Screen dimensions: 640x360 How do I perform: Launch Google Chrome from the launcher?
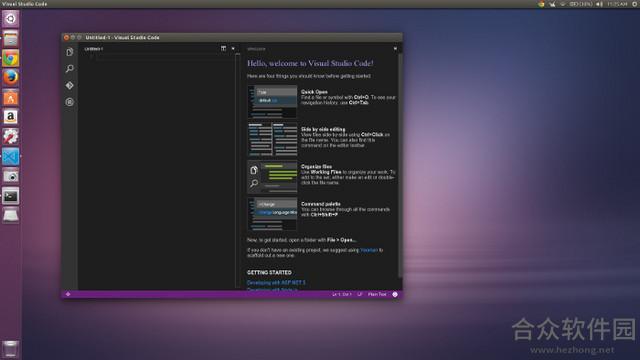pos(11,58)
